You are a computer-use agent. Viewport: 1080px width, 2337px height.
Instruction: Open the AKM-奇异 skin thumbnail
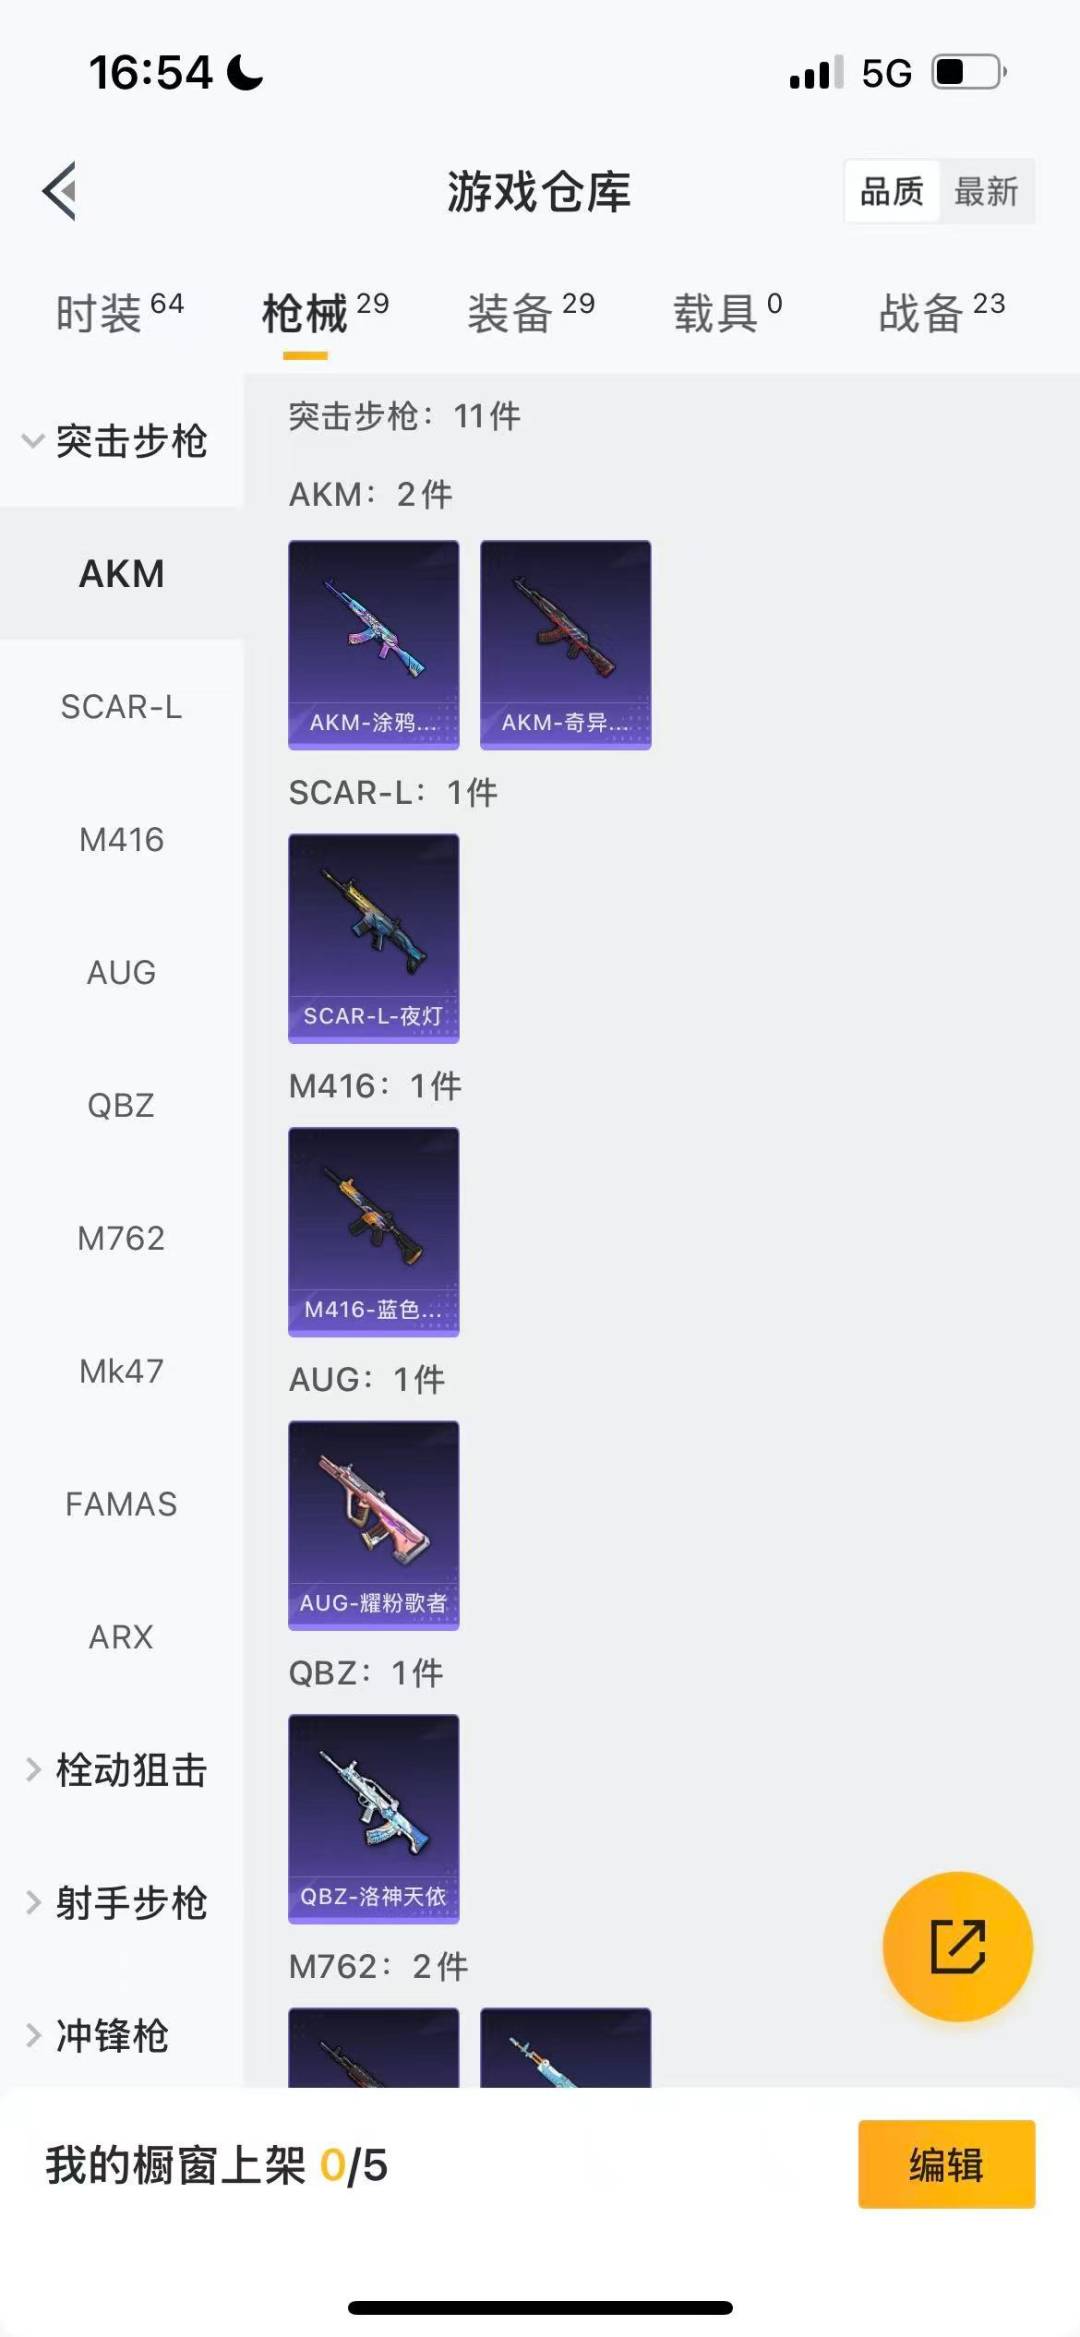(565, 644)
